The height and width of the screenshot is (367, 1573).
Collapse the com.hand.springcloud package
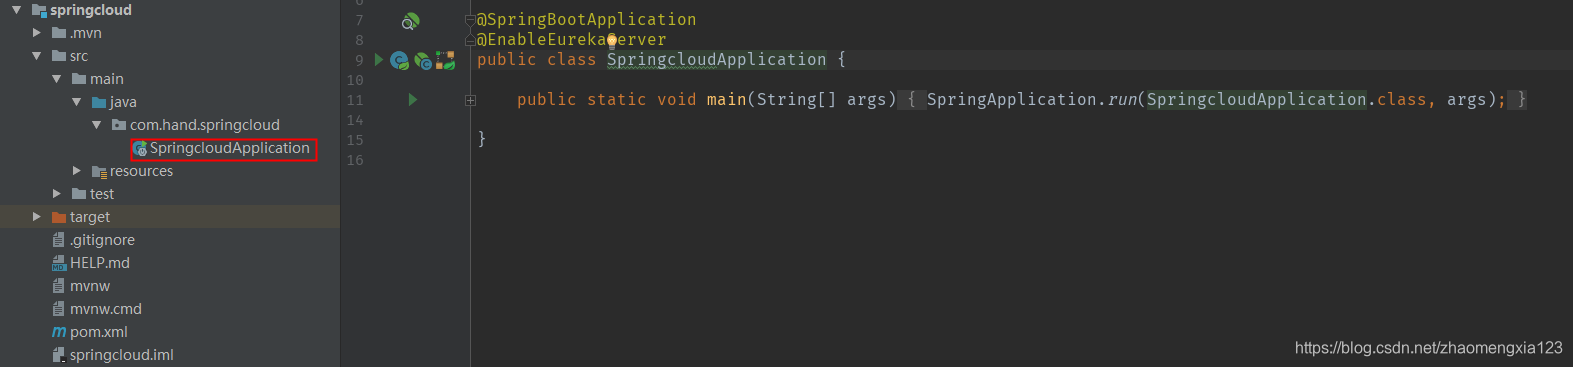(97, 125)
